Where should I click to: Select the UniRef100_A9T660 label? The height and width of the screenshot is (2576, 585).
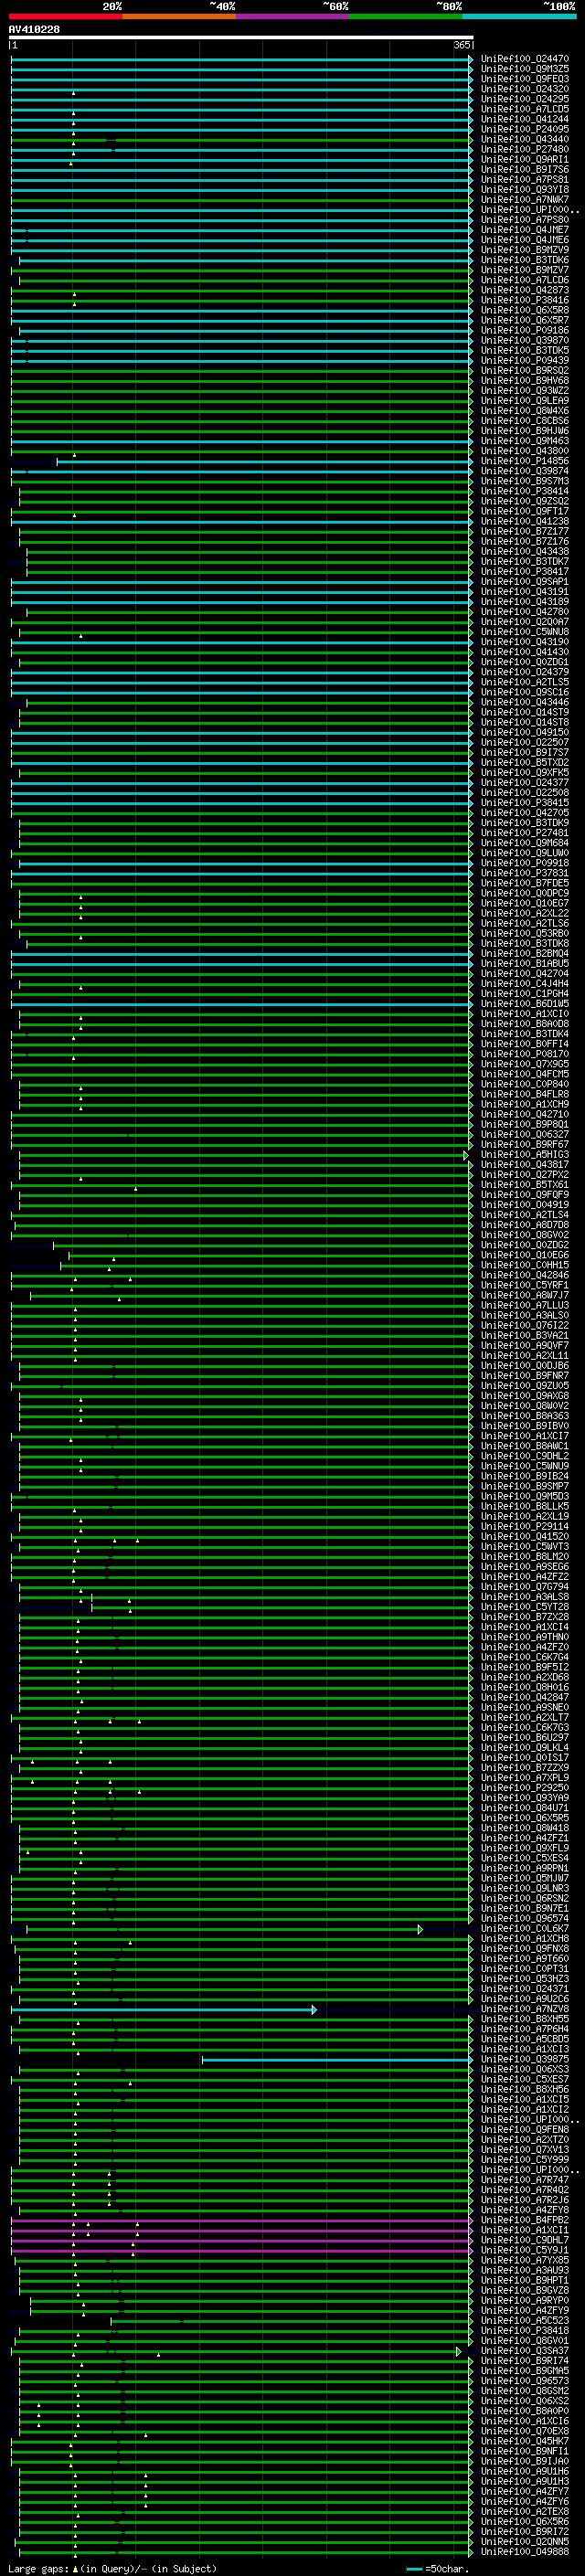pos(525,1958)
